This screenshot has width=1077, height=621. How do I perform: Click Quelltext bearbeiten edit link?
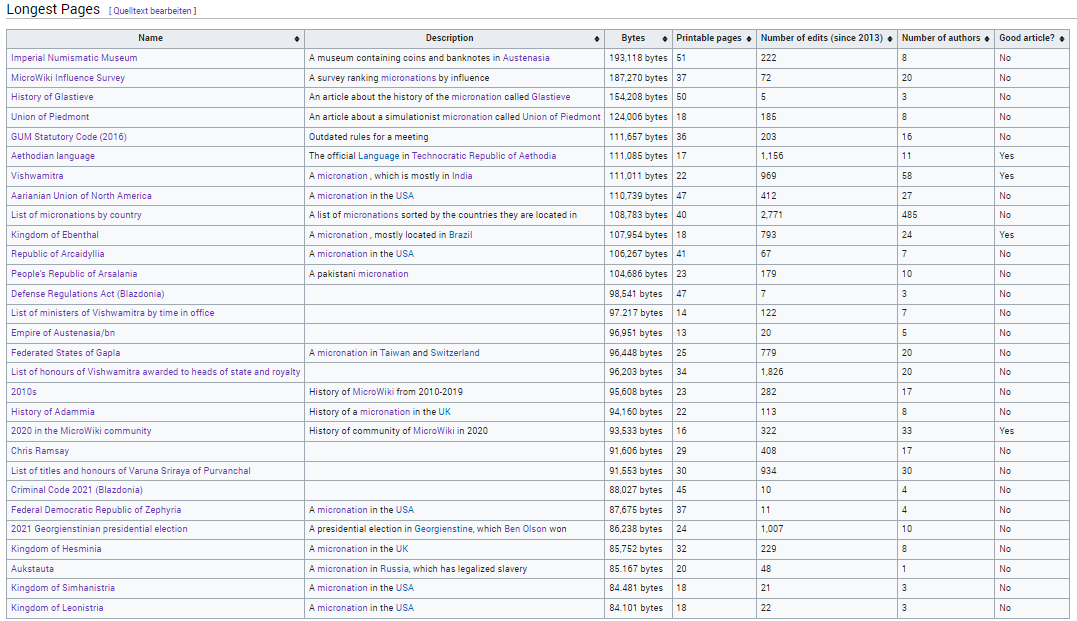coord(152,11)
